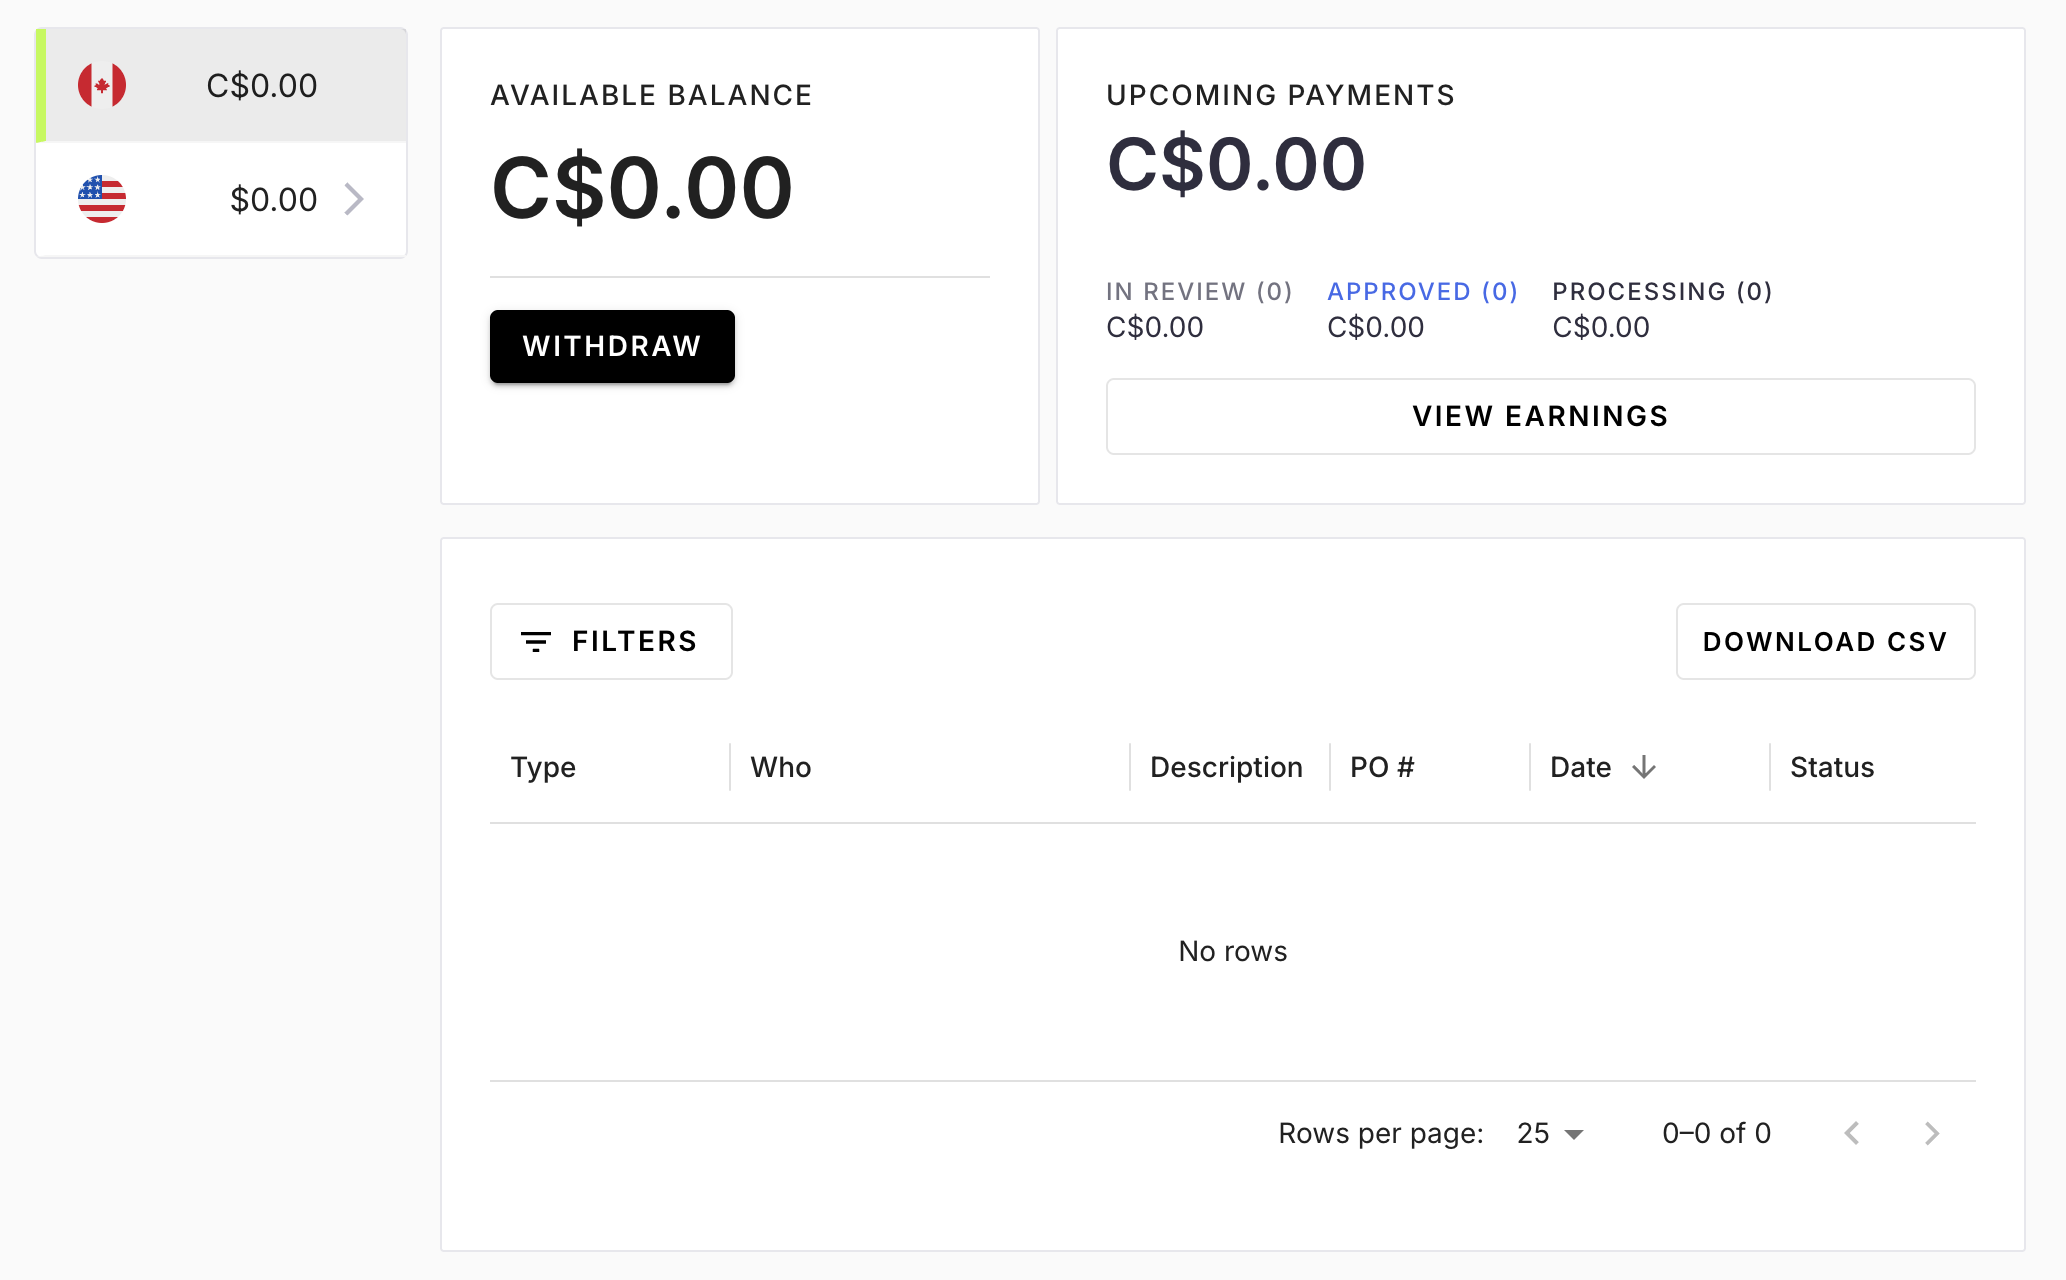Sort by the Status column header
The width and height of the screenshot is (2066, 1280).
(x=1832, y=767)
